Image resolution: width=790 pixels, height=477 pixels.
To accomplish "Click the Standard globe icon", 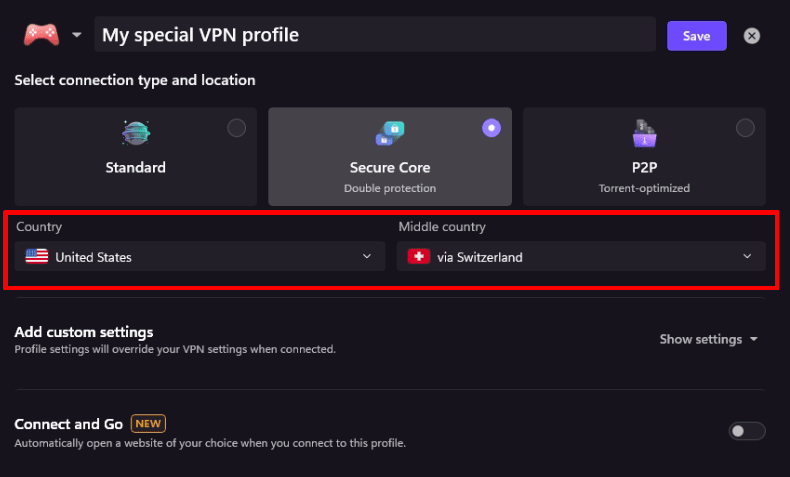I will point(136,133).
